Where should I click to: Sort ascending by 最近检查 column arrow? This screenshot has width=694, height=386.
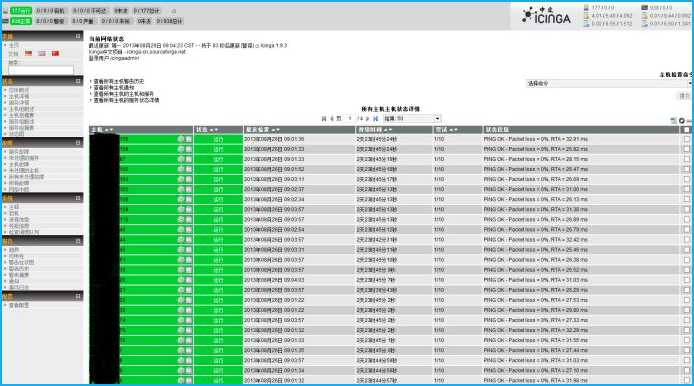pos(274,130)
